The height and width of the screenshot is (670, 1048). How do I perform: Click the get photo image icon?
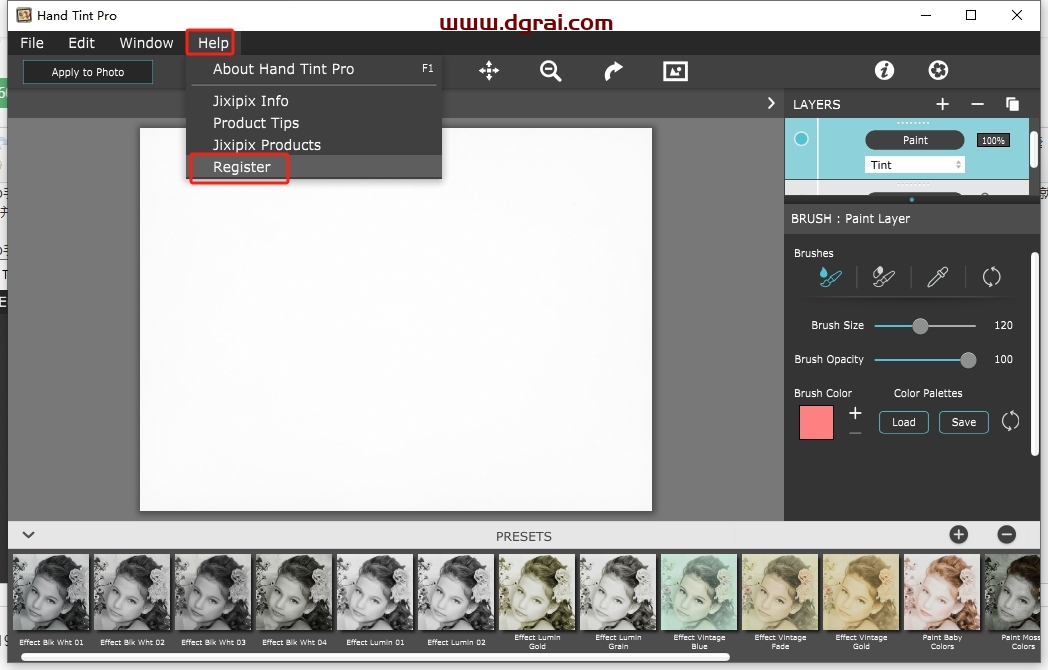point(675,71)
